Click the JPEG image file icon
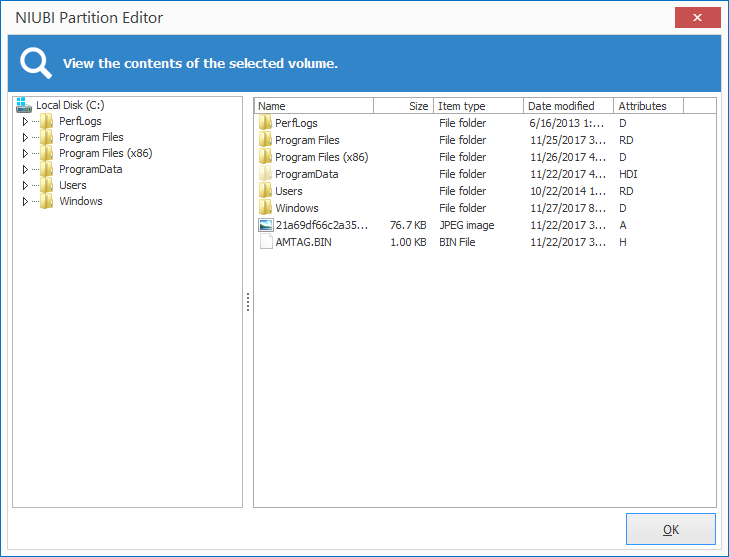The image size is (729, 557). 266,225
